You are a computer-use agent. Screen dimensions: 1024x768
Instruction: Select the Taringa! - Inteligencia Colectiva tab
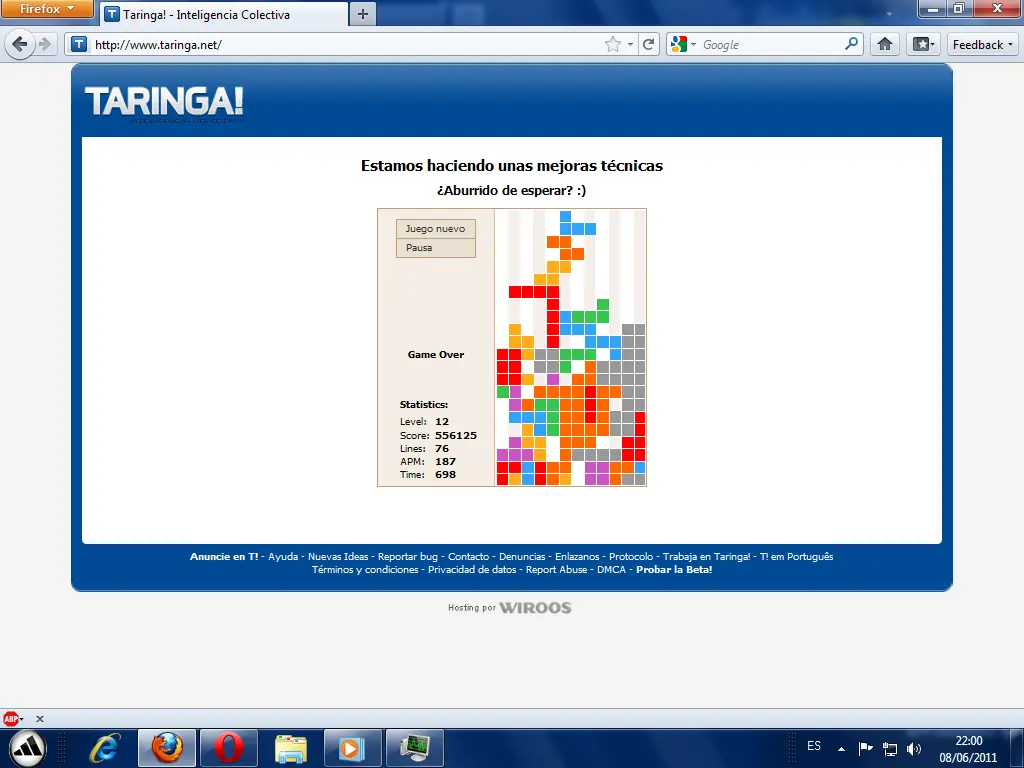[225, 14]
